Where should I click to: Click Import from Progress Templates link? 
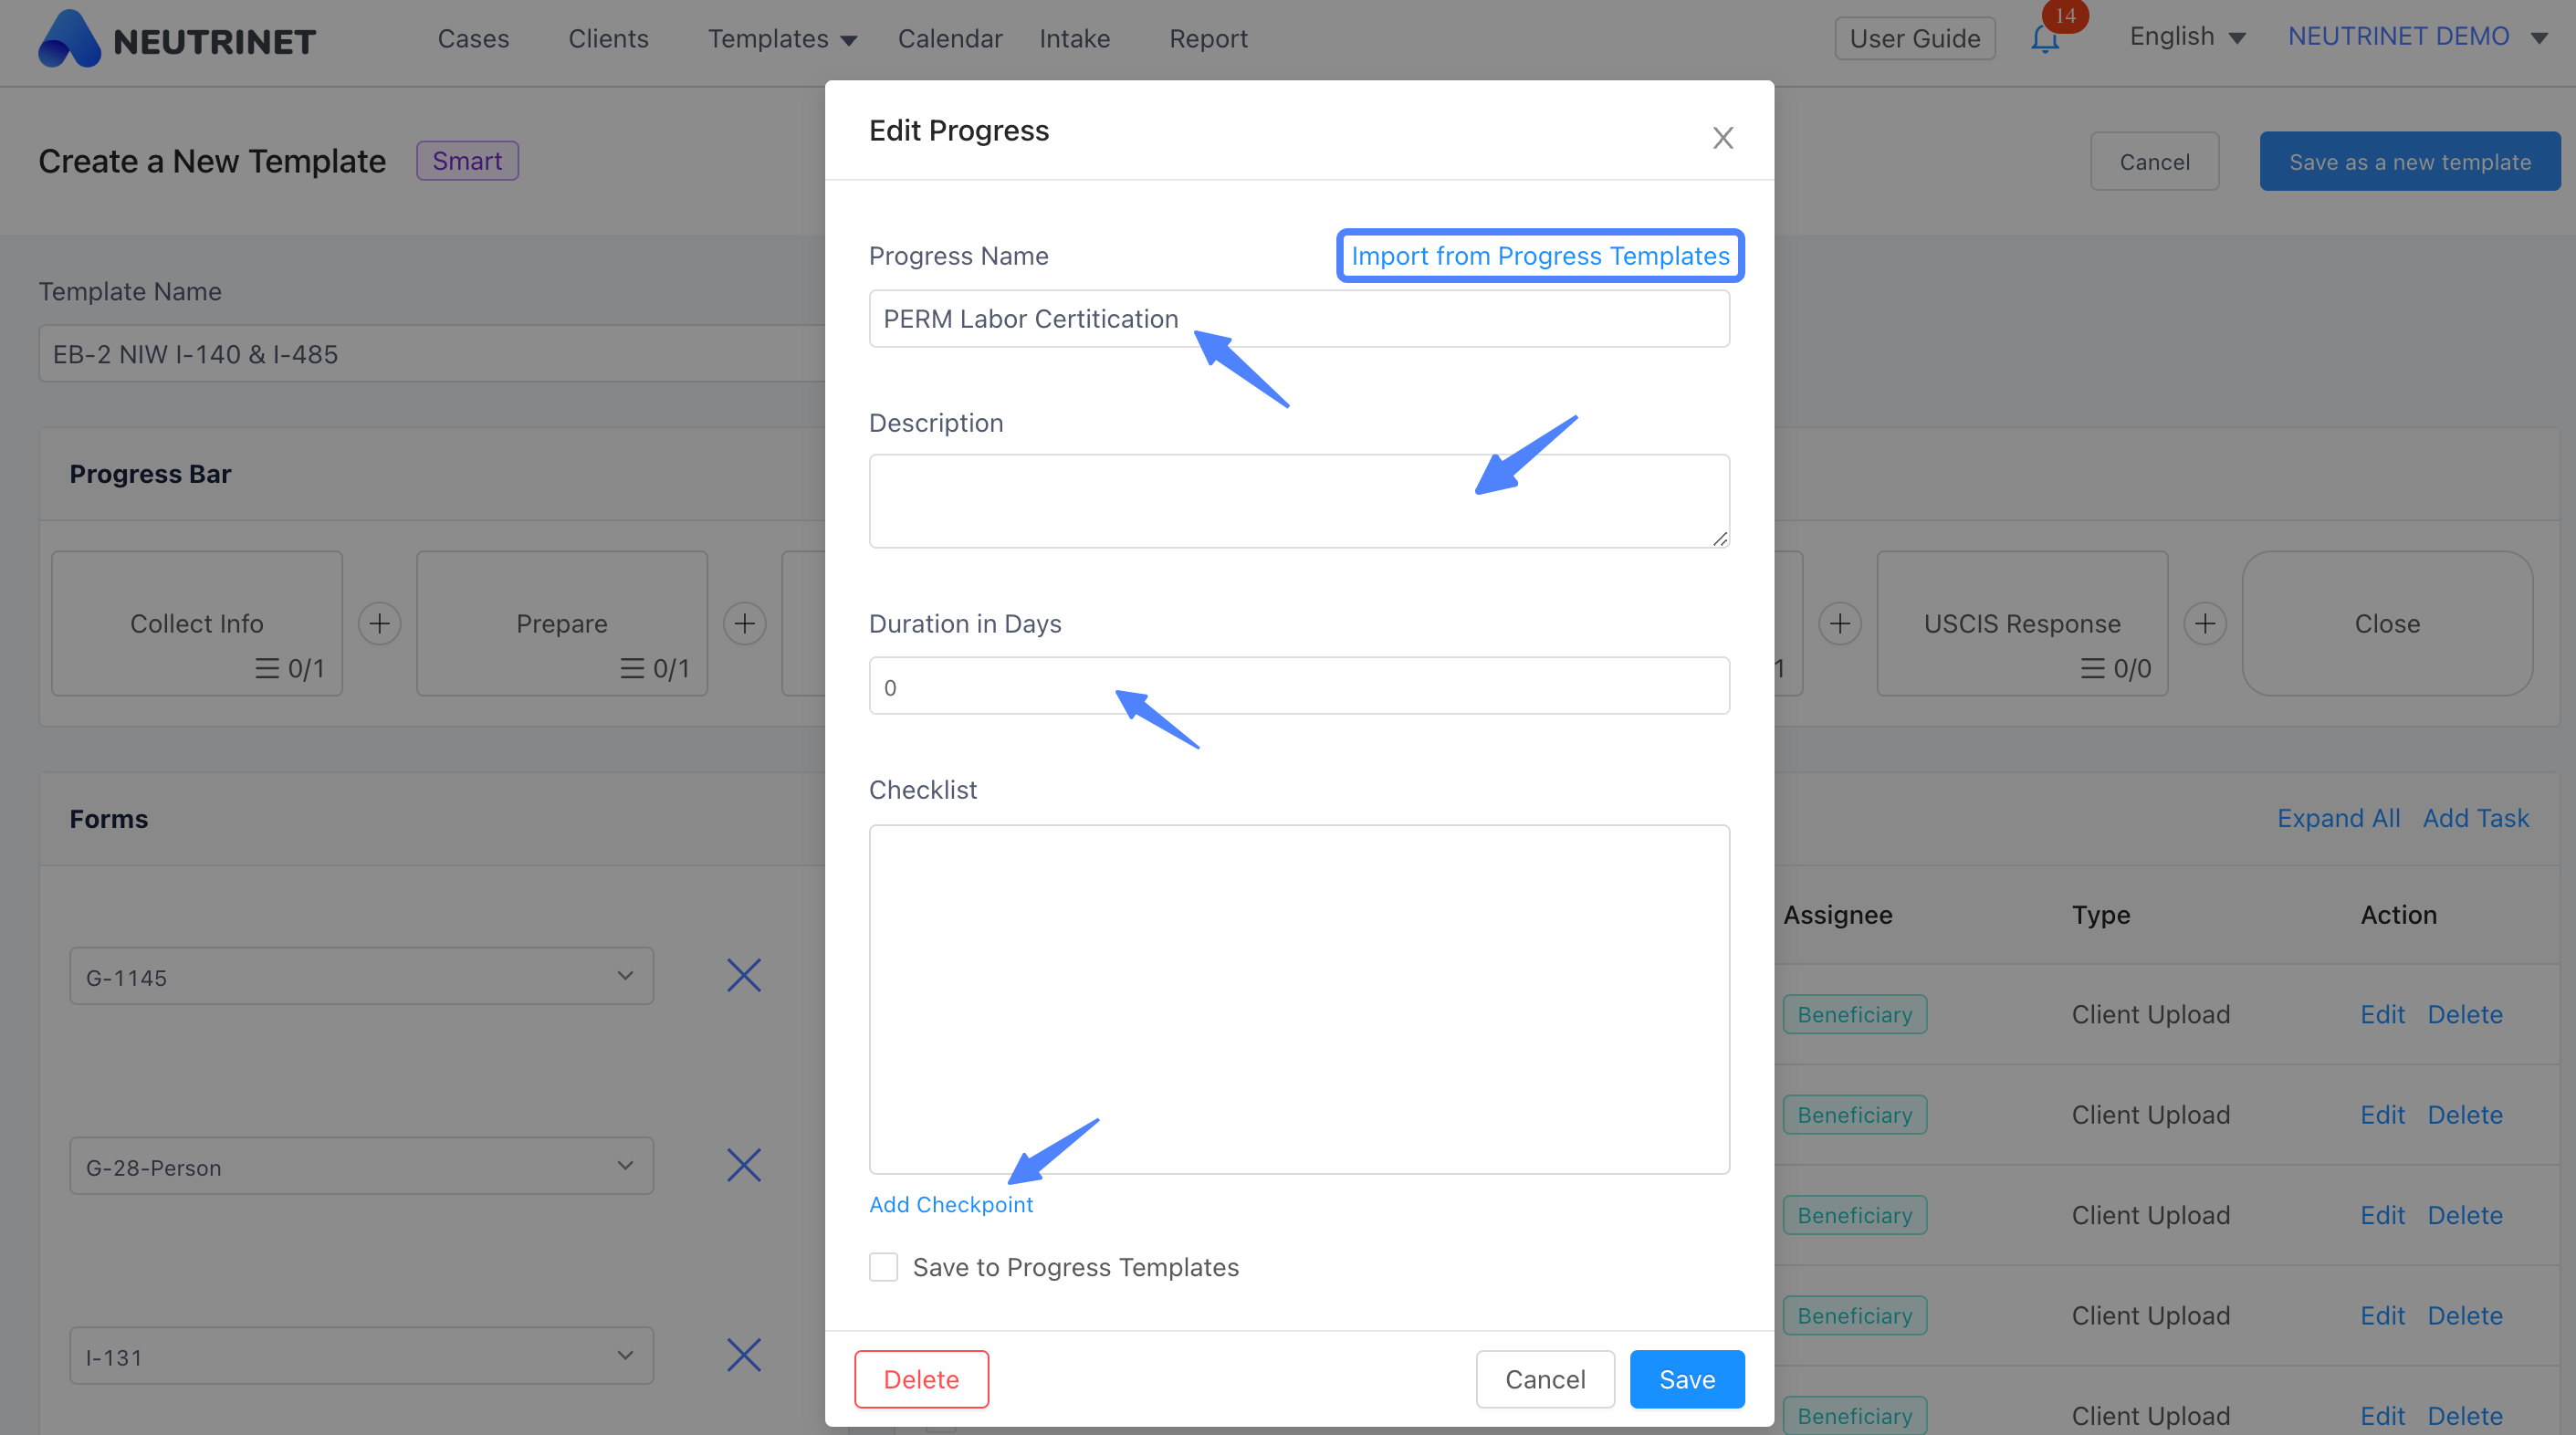[1540, 256]
